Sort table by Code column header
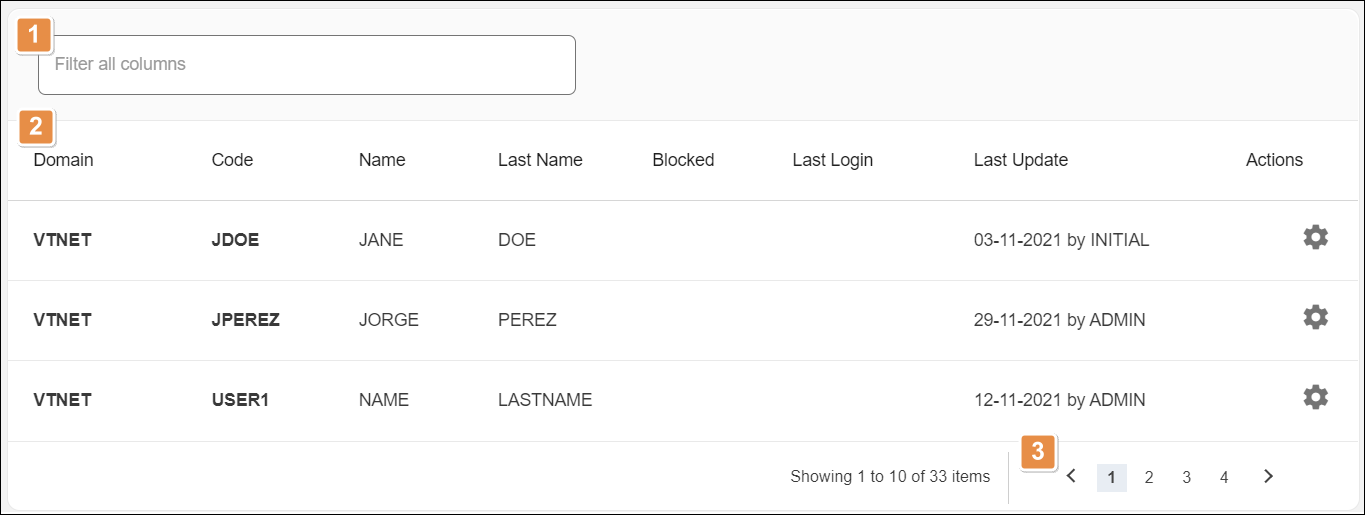Viewport: 1365px width, 515px height. point(232,160)
